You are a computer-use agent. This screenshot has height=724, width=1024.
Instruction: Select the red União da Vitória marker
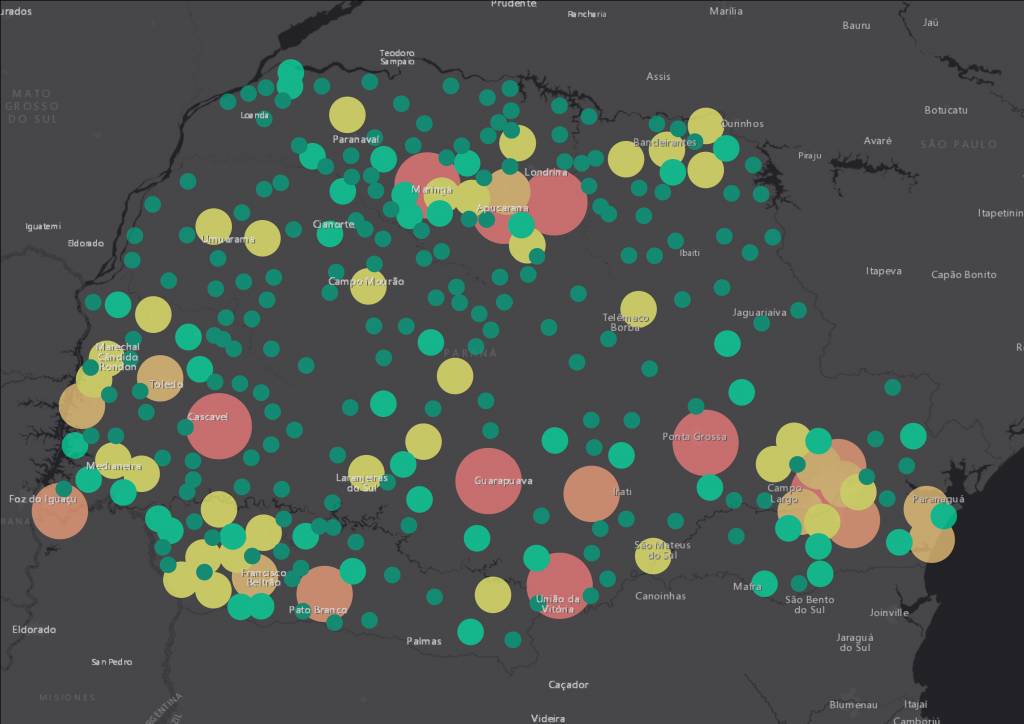point(560,586)
